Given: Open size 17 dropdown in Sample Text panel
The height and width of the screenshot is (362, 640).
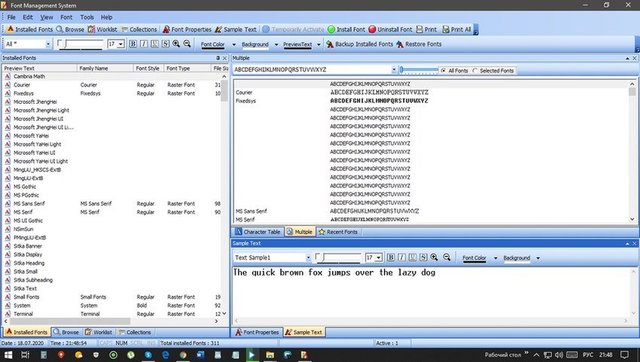Looking at the screenshot, I should [379, 258].
